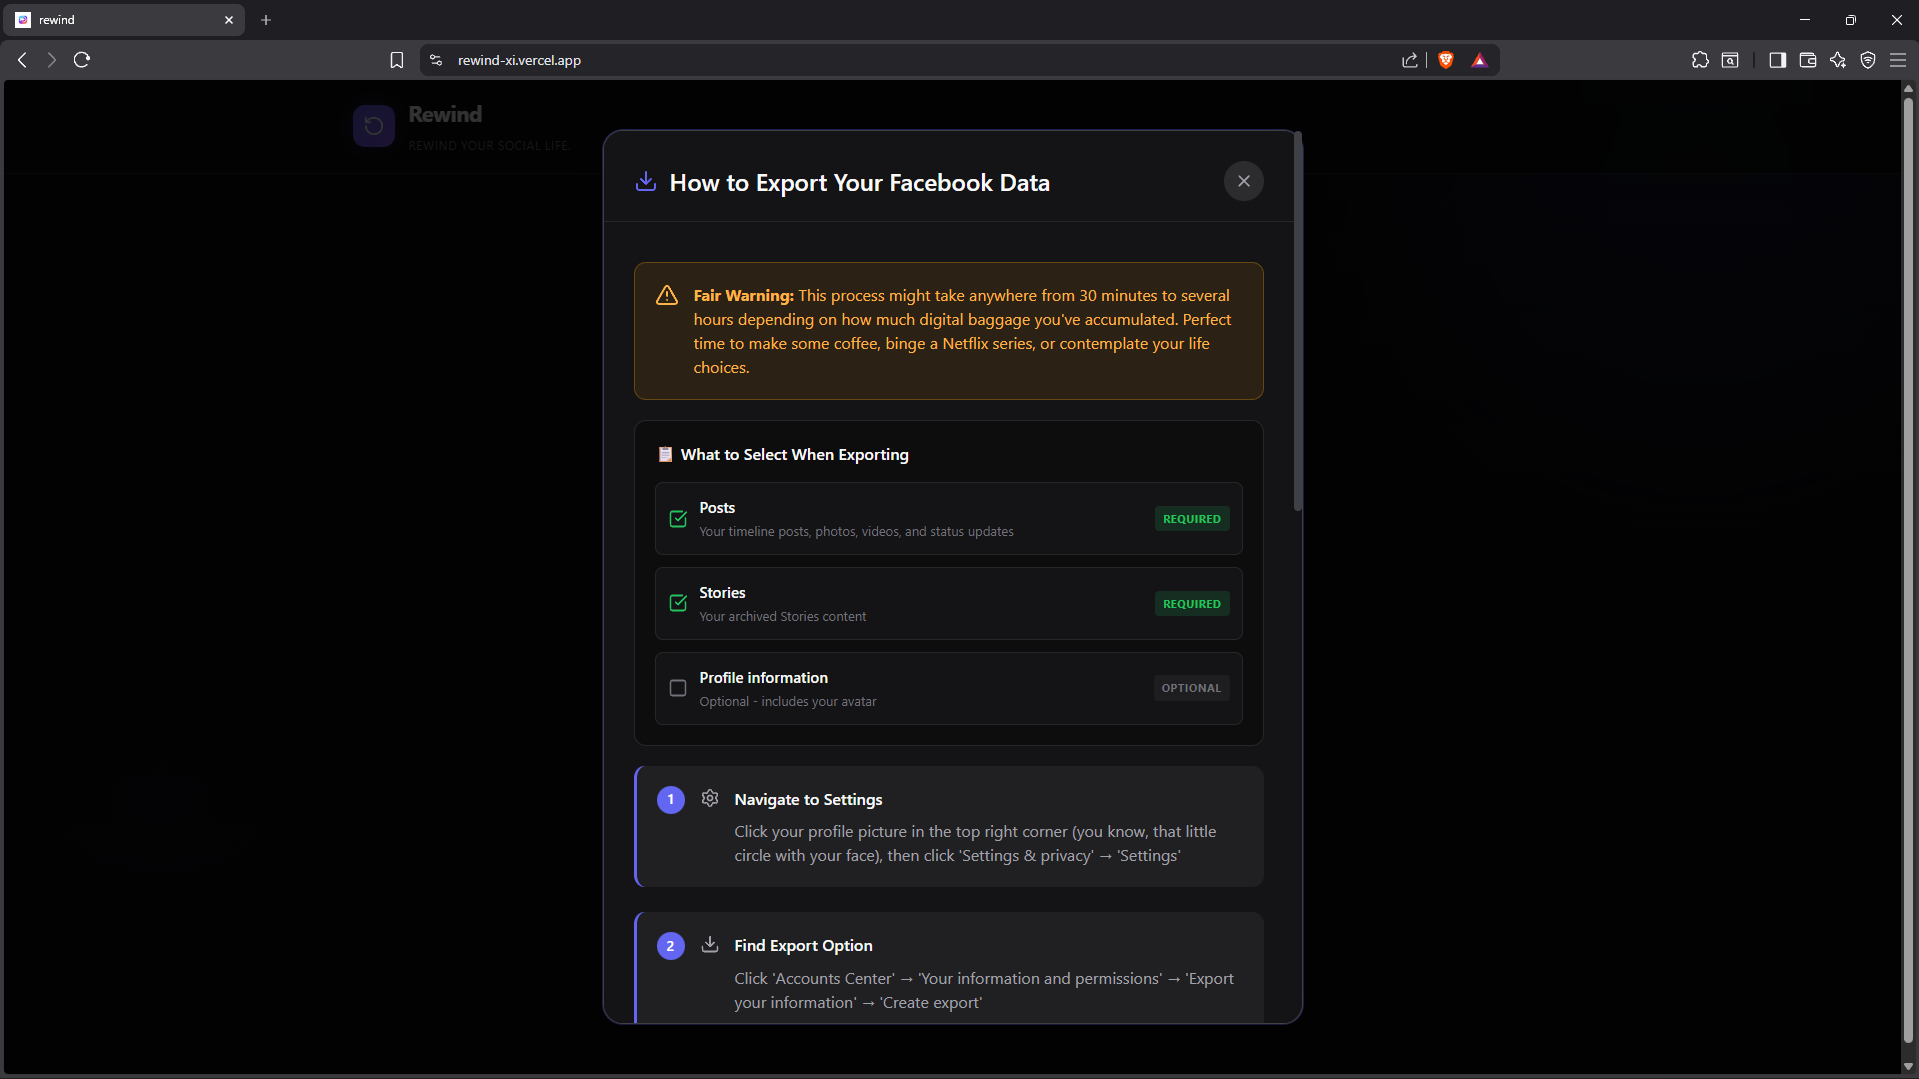Screen dimensions: 1919x1079
Task: Open a new browser tab
Action: coord(266,20)
